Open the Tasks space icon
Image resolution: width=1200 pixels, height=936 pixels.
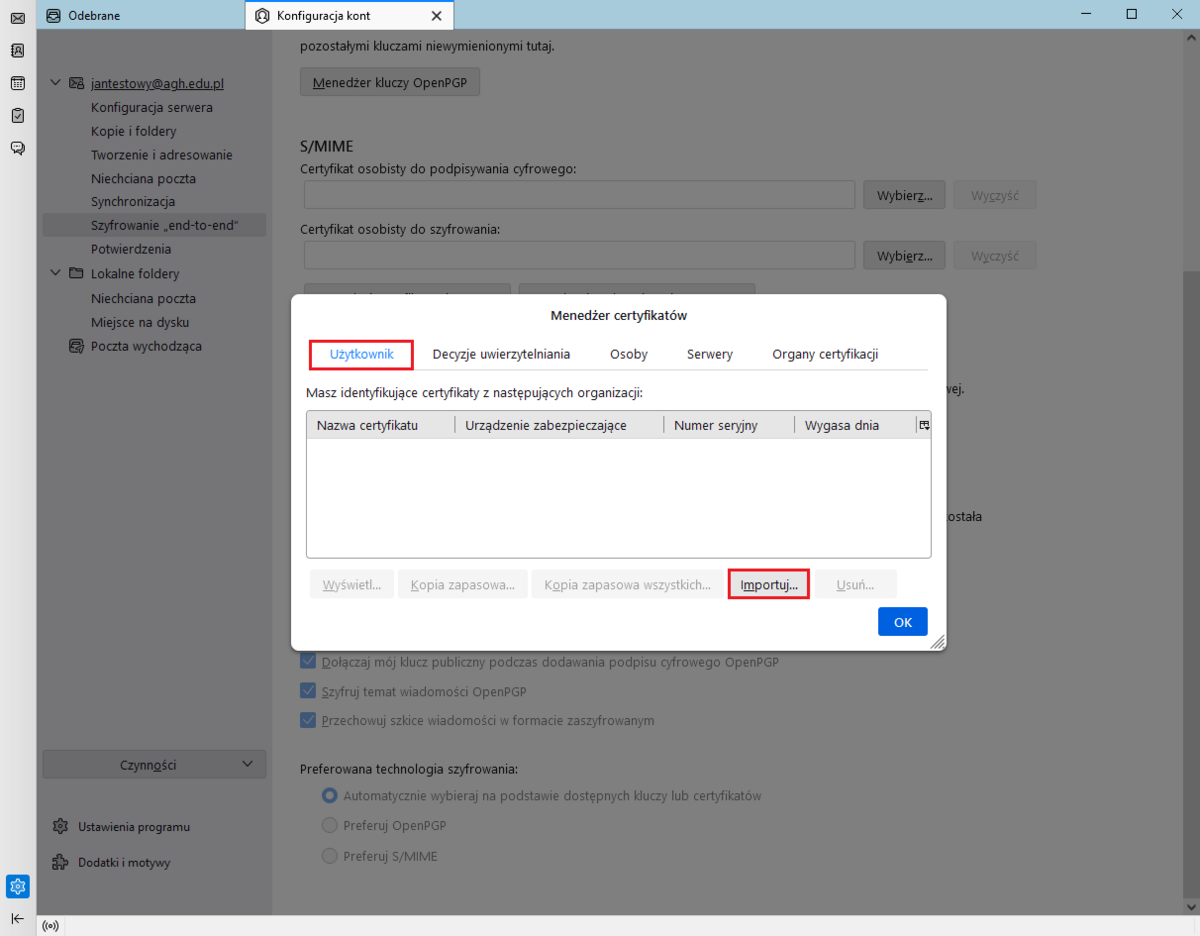click(17, 115)
